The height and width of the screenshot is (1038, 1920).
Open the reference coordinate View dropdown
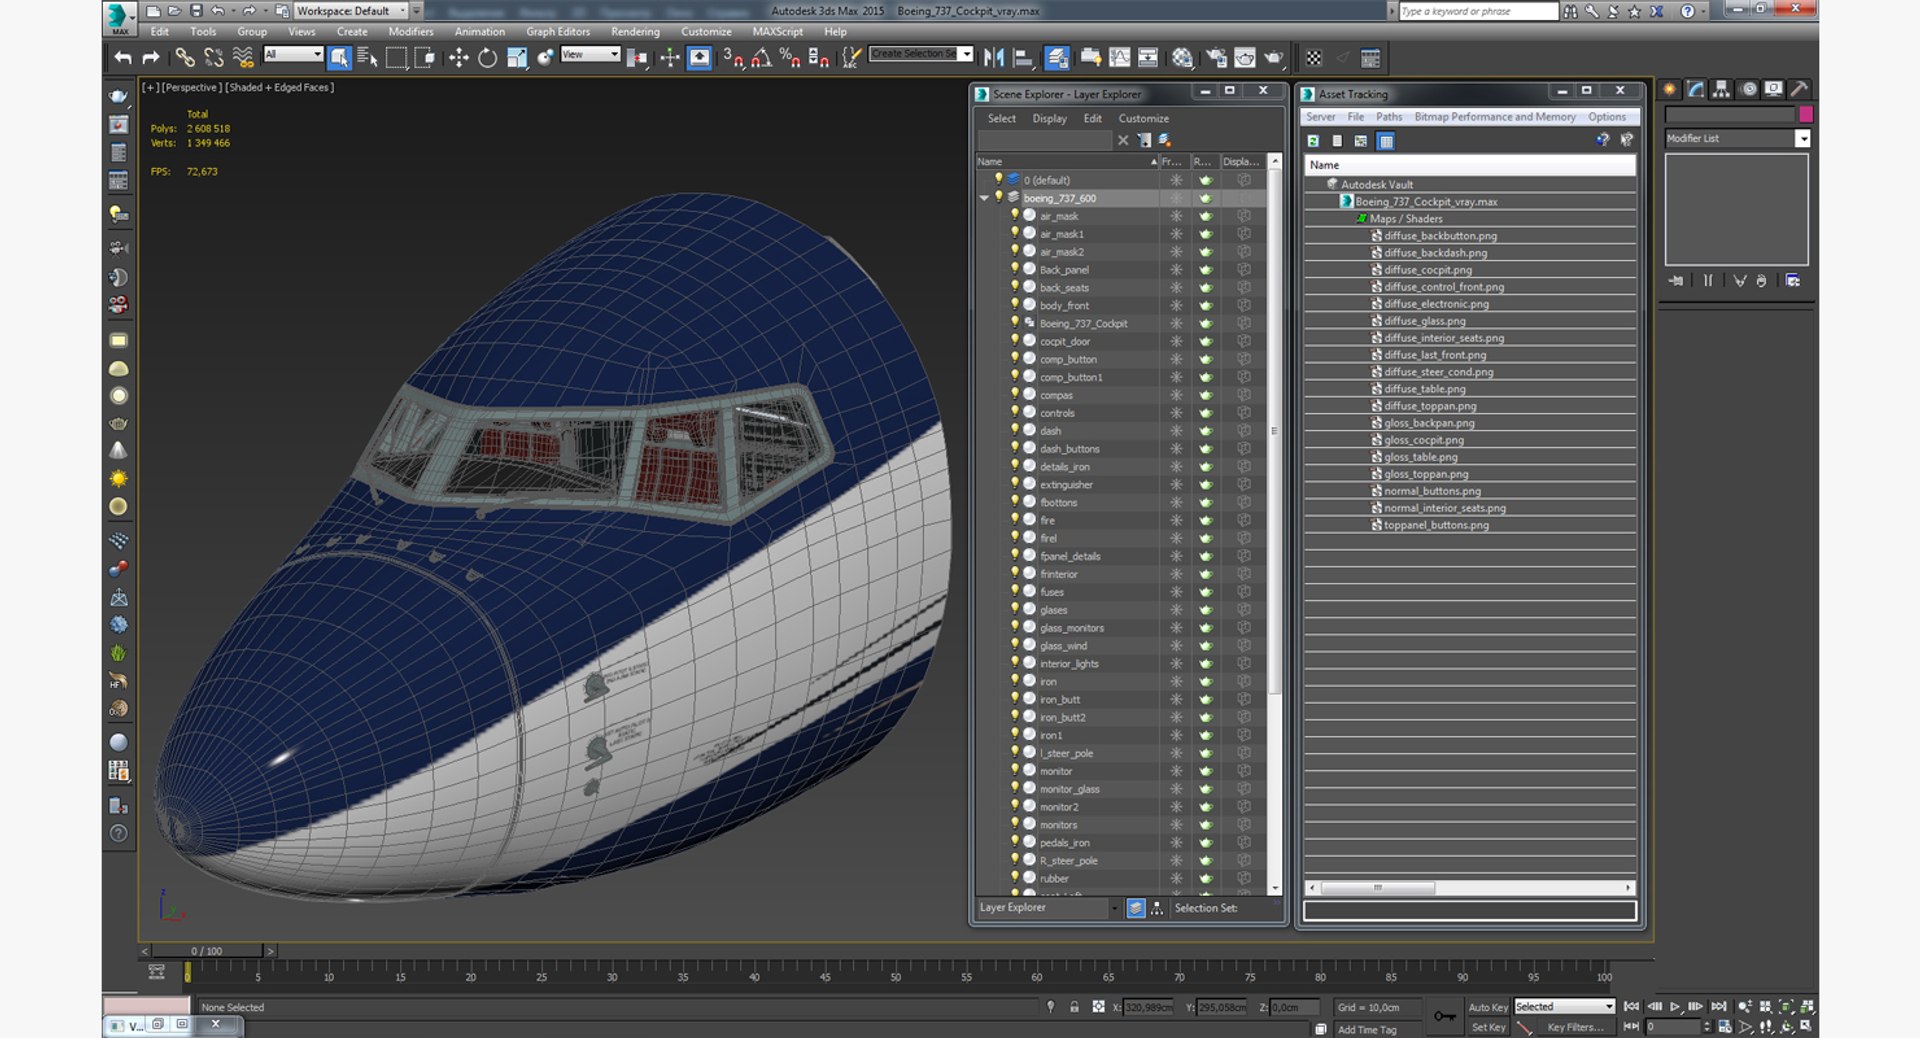pyautogui.click(x=590, y=54)
